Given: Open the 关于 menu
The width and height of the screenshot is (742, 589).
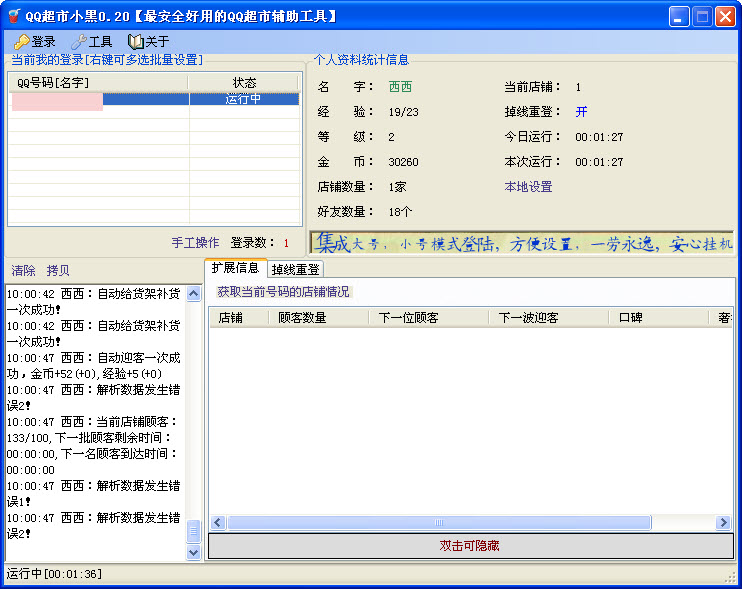Looking at the screenshot, I should 149,42.
